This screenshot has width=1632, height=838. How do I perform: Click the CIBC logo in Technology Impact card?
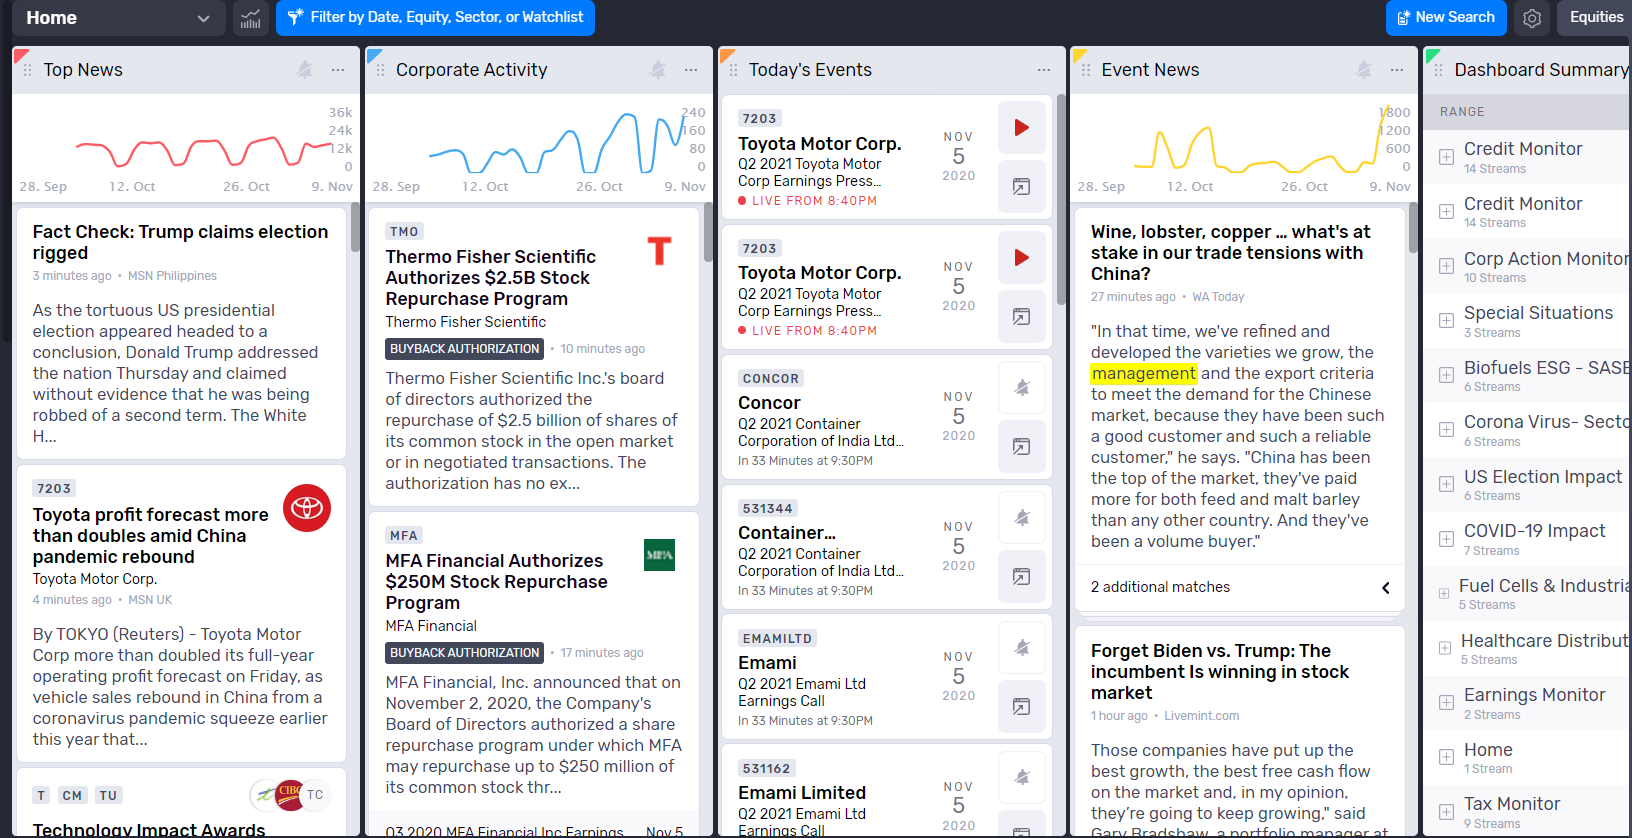coord(290,794)
